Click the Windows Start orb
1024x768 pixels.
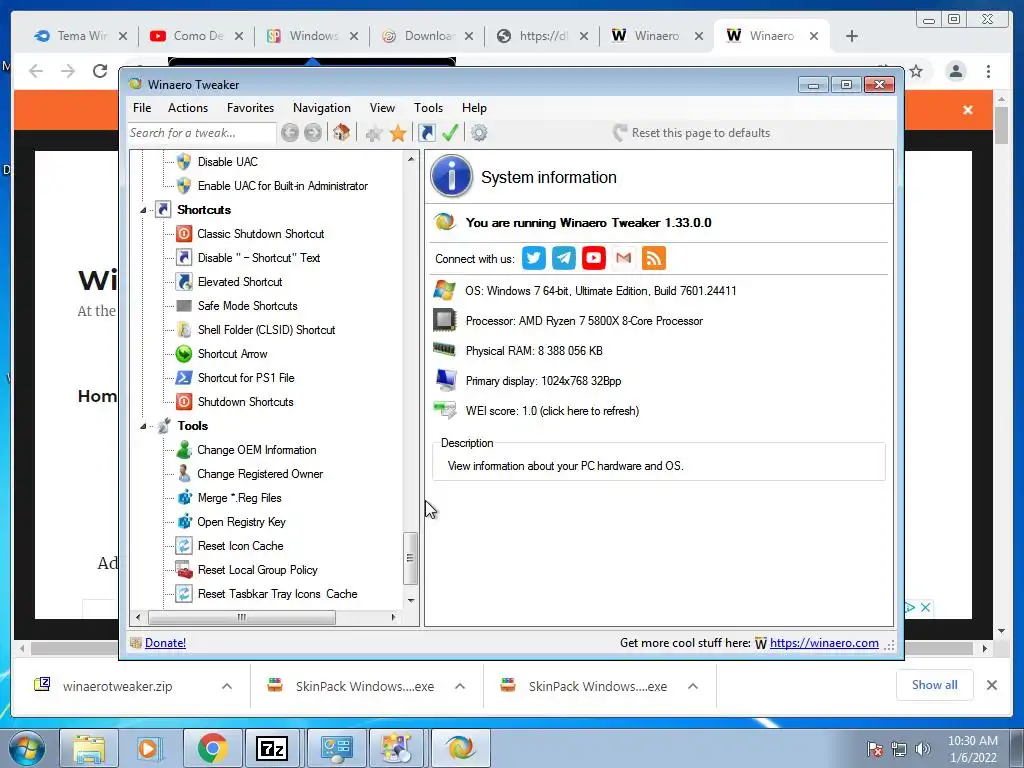[x=27, y=748]
